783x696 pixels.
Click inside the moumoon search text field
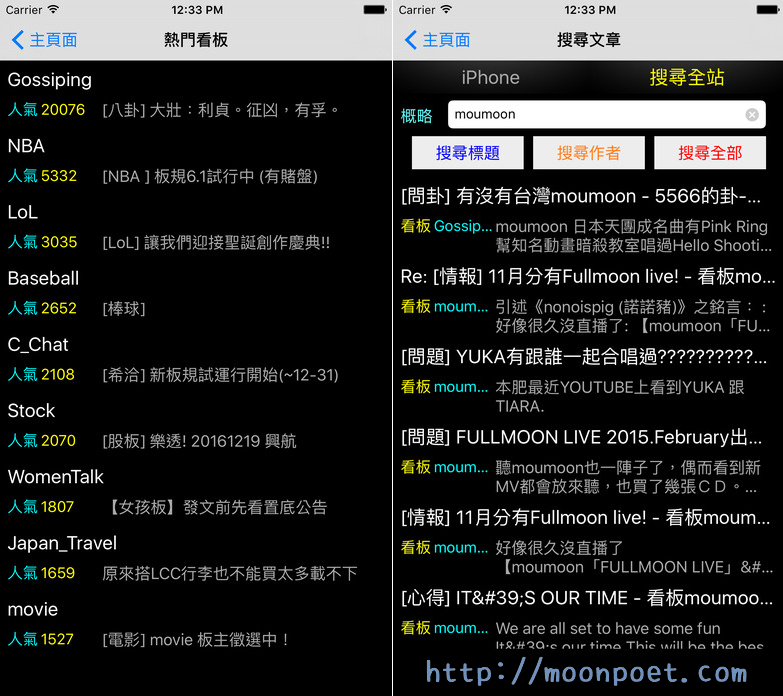[x=595, y=115]
